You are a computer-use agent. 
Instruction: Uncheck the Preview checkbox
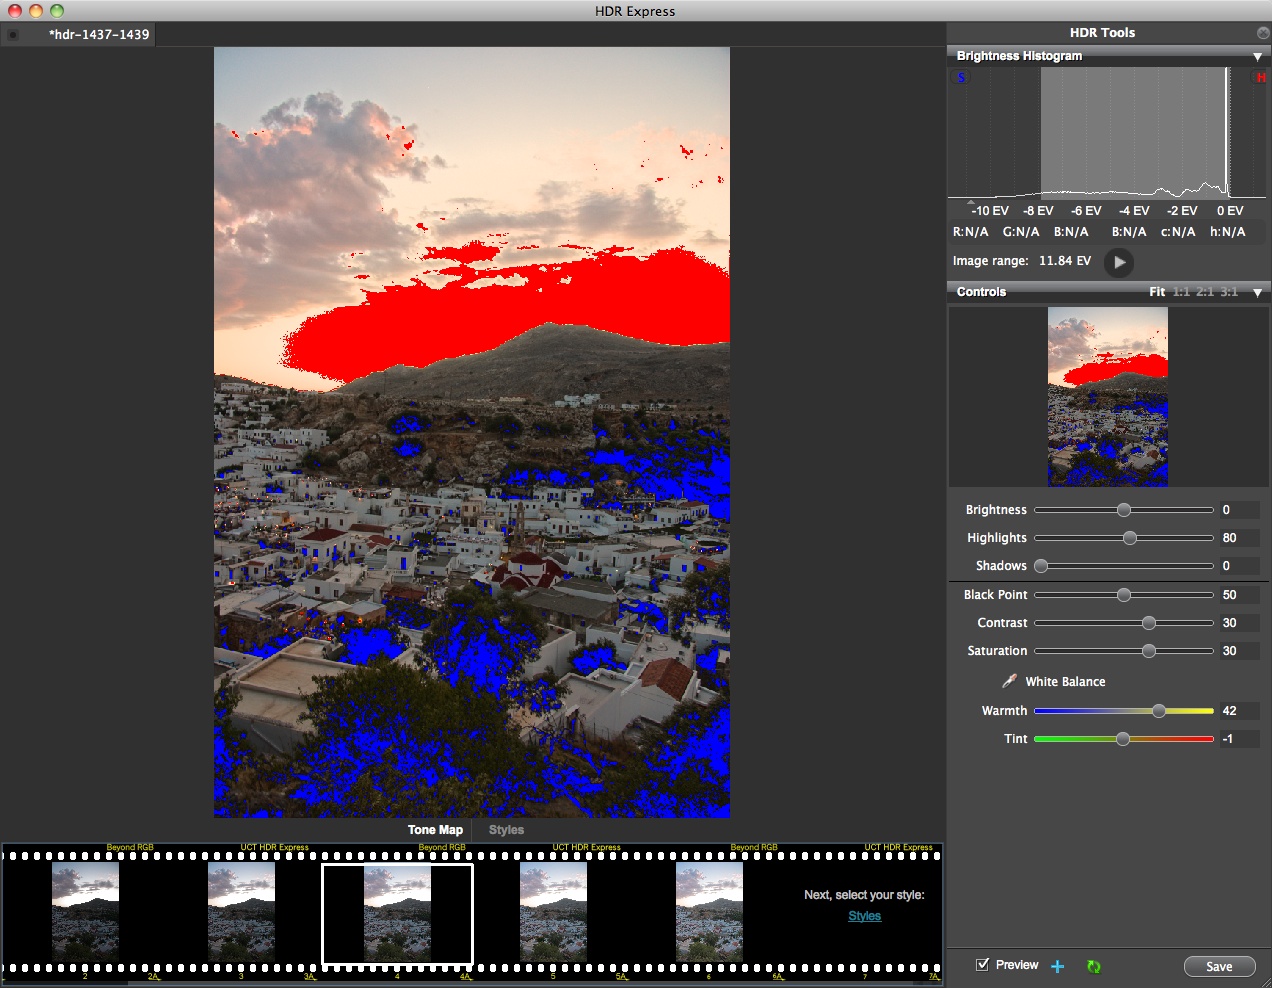[983, 965]
